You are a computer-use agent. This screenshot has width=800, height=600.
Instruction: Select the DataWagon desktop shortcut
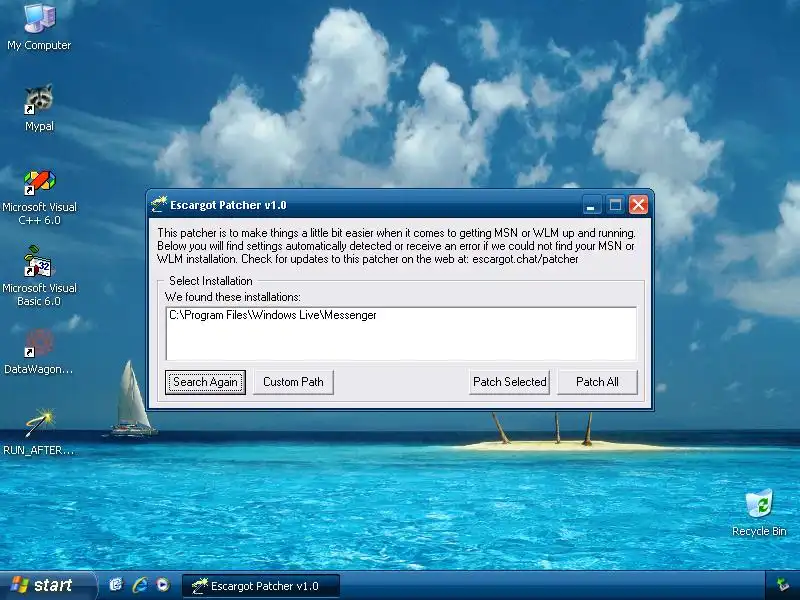click(39, 352)
